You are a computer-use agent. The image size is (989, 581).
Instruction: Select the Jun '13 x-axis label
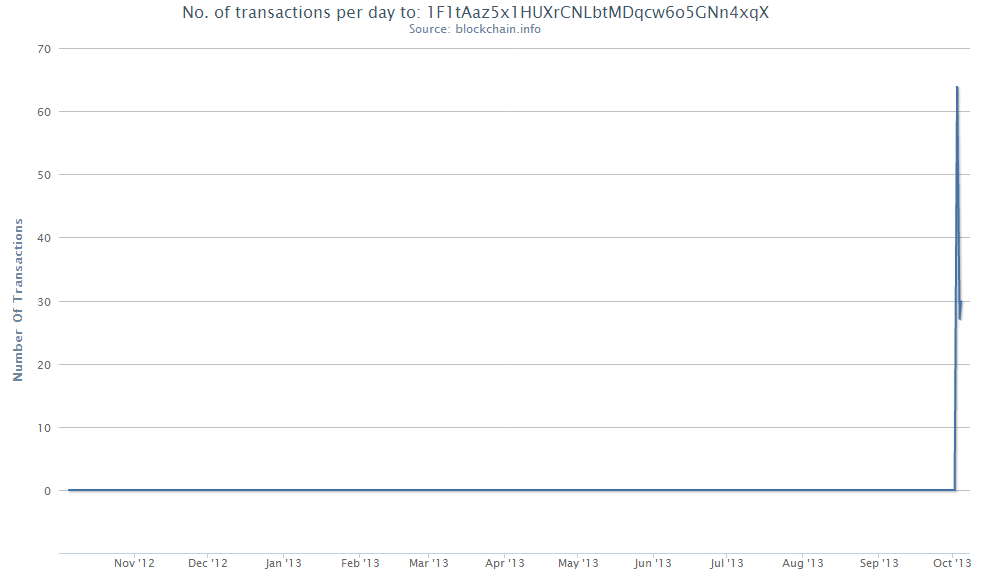(x=653, y=563)
